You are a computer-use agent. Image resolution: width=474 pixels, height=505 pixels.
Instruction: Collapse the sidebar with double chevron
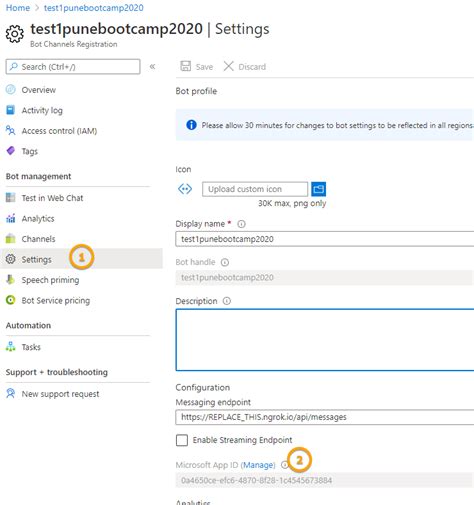pos(152,66)
